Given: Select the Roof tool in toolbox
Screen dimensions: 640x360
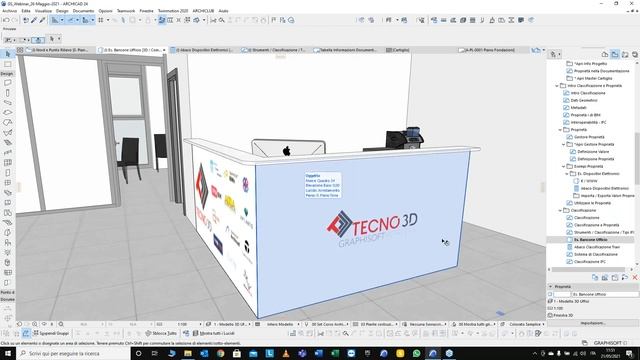Looking at the screenshot, I should 7,122.
